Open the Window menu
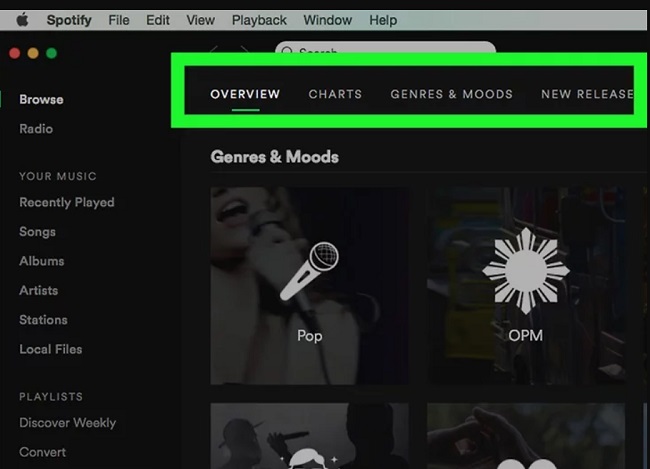Viewport: 650px width, 469px height. click(x=327, y=20)
